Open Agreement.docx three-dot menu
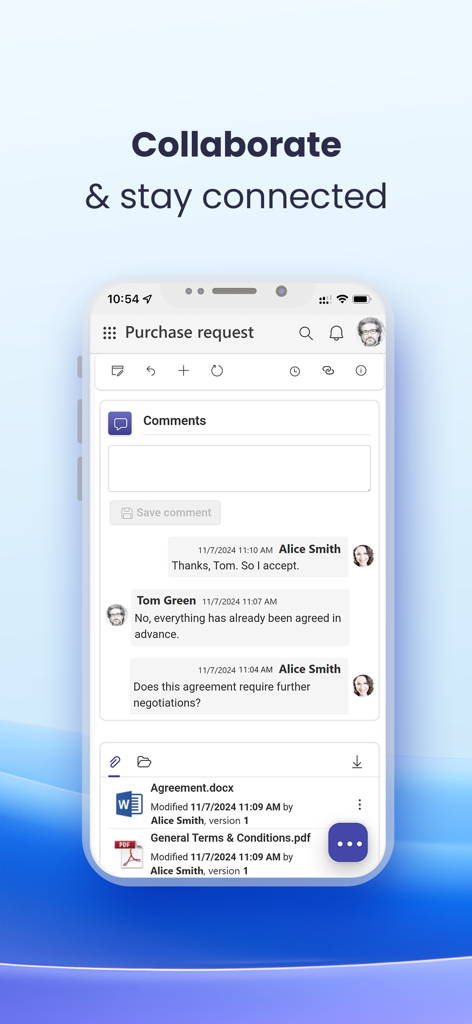The image size is (472, 1024). (359, 805)
